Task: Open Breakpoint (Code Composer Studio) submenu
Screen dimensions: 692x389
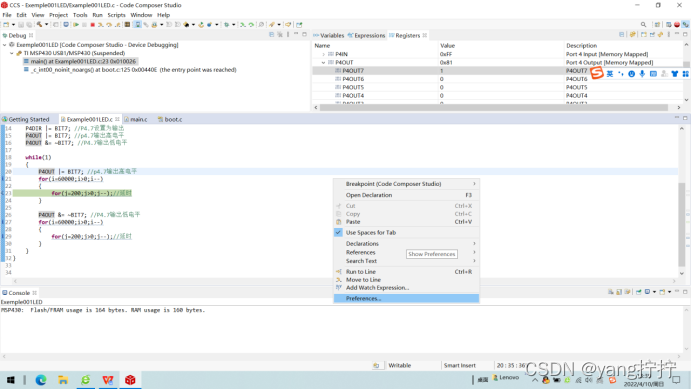Action: [406, 184]
